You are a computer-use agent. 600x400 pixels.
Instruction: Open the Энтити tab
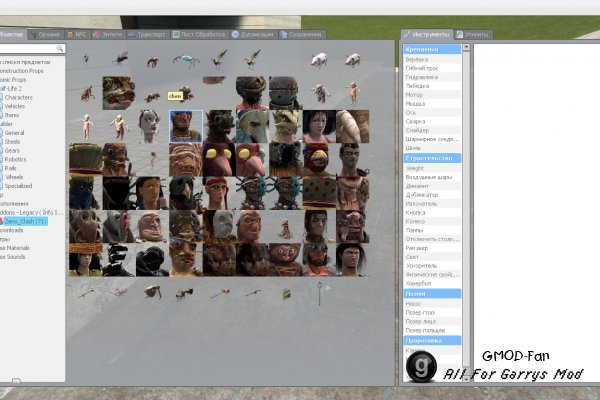(x=108, y=34)
